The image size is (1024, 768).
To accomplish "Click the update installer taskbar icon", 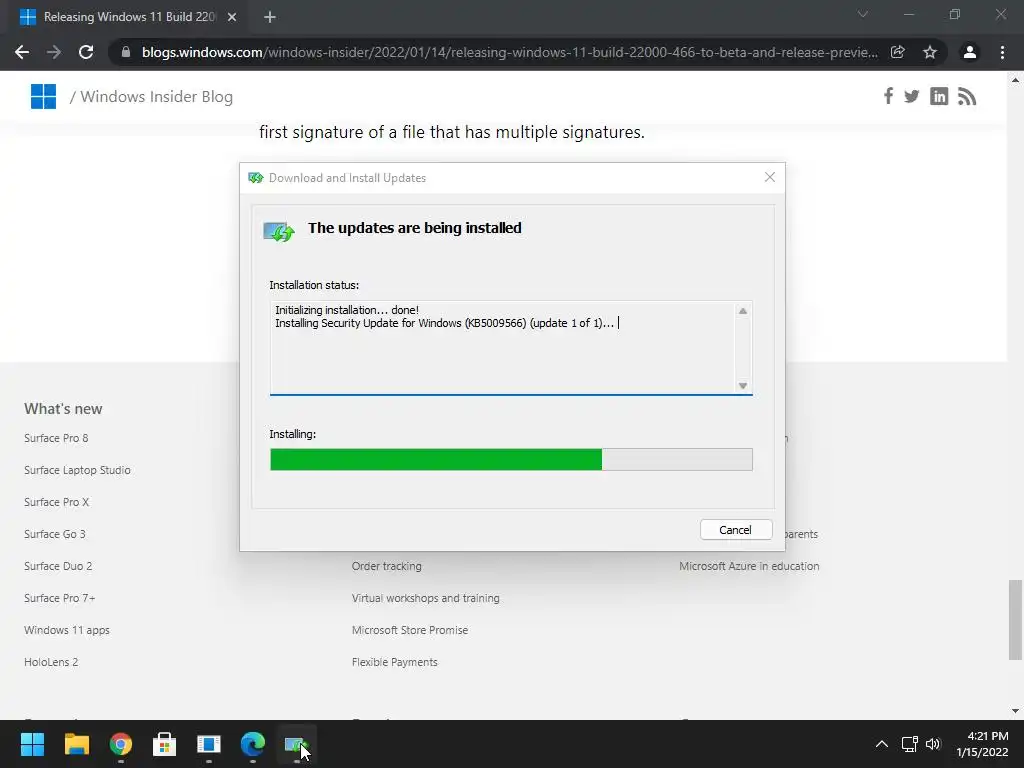I will (x=296, y=744).
